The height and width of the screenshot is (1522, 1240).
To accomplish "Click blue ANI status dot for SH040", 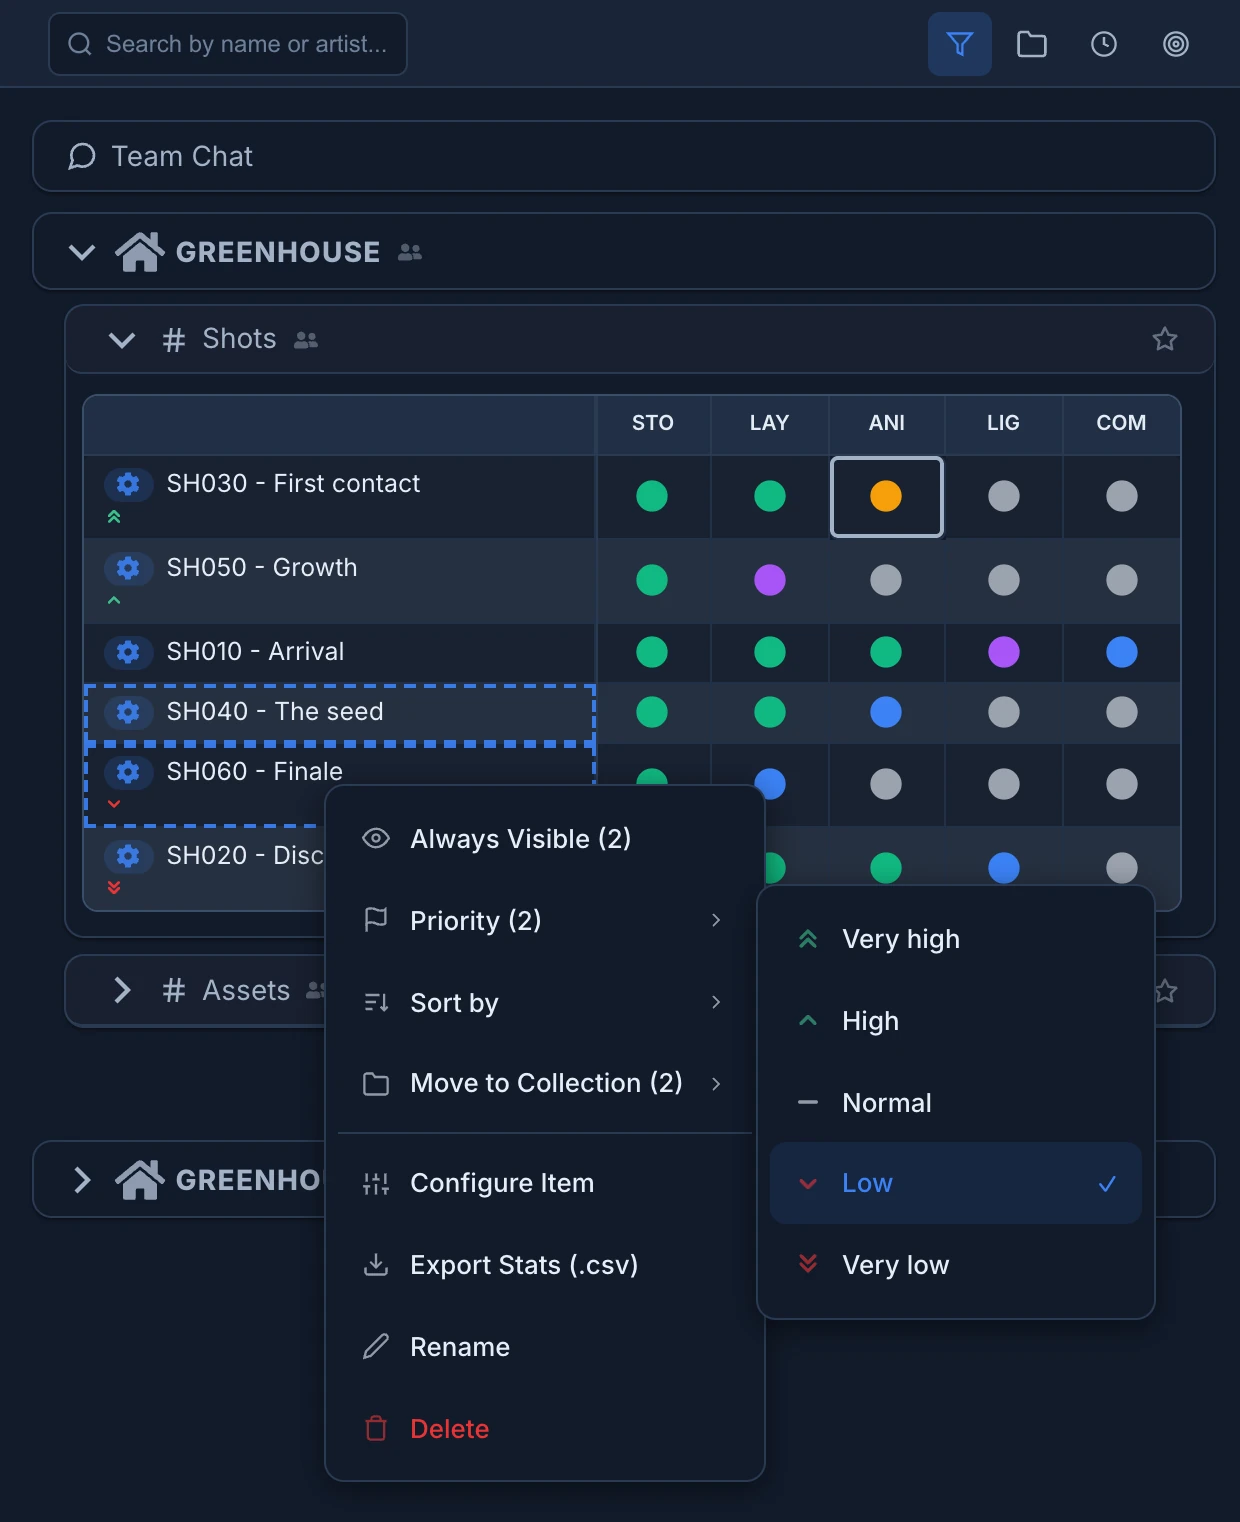I will (886, 712).
